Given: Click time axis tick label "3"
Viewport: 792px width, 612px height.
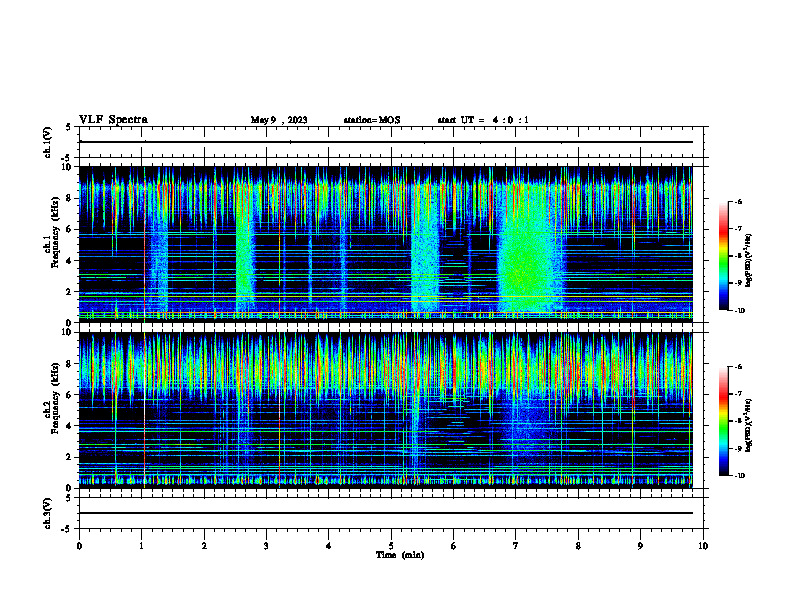Looking at the screenshot, I should (266, 546).
